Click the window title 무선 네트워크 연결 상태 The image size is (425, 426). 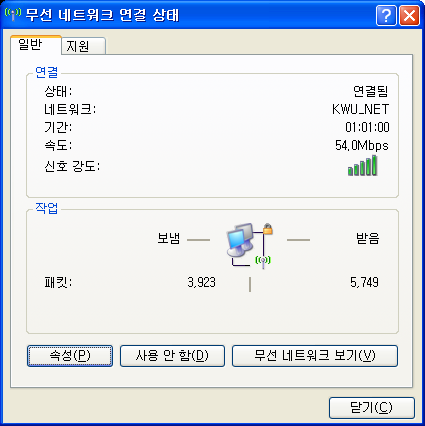(x=103, y=15)
